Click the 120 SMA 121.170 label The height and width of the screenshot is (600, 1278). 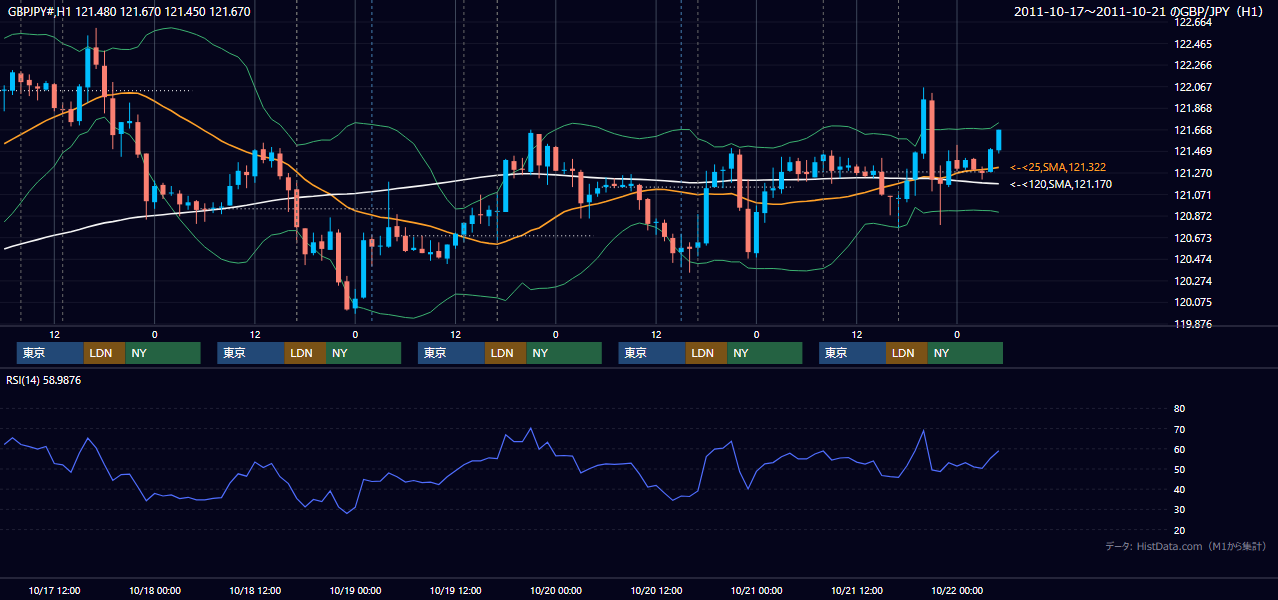point(1061,184)
